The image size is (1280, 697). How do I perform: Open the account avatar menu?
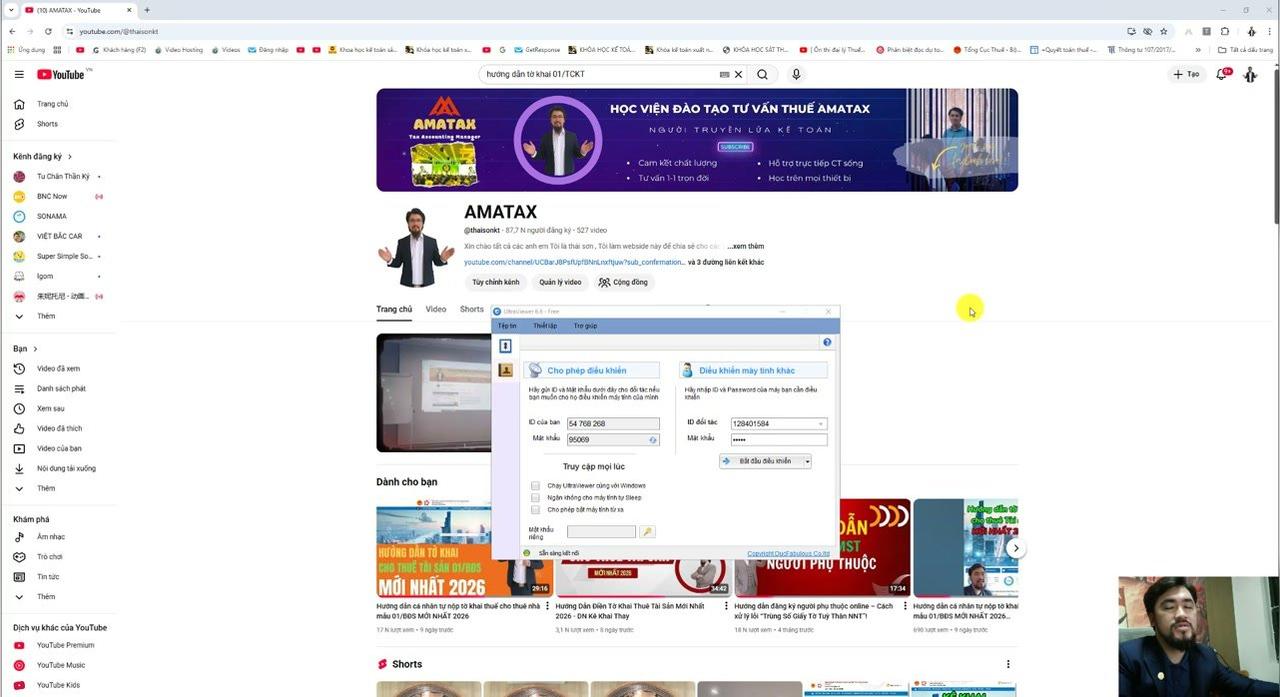tap(1250, 74)
